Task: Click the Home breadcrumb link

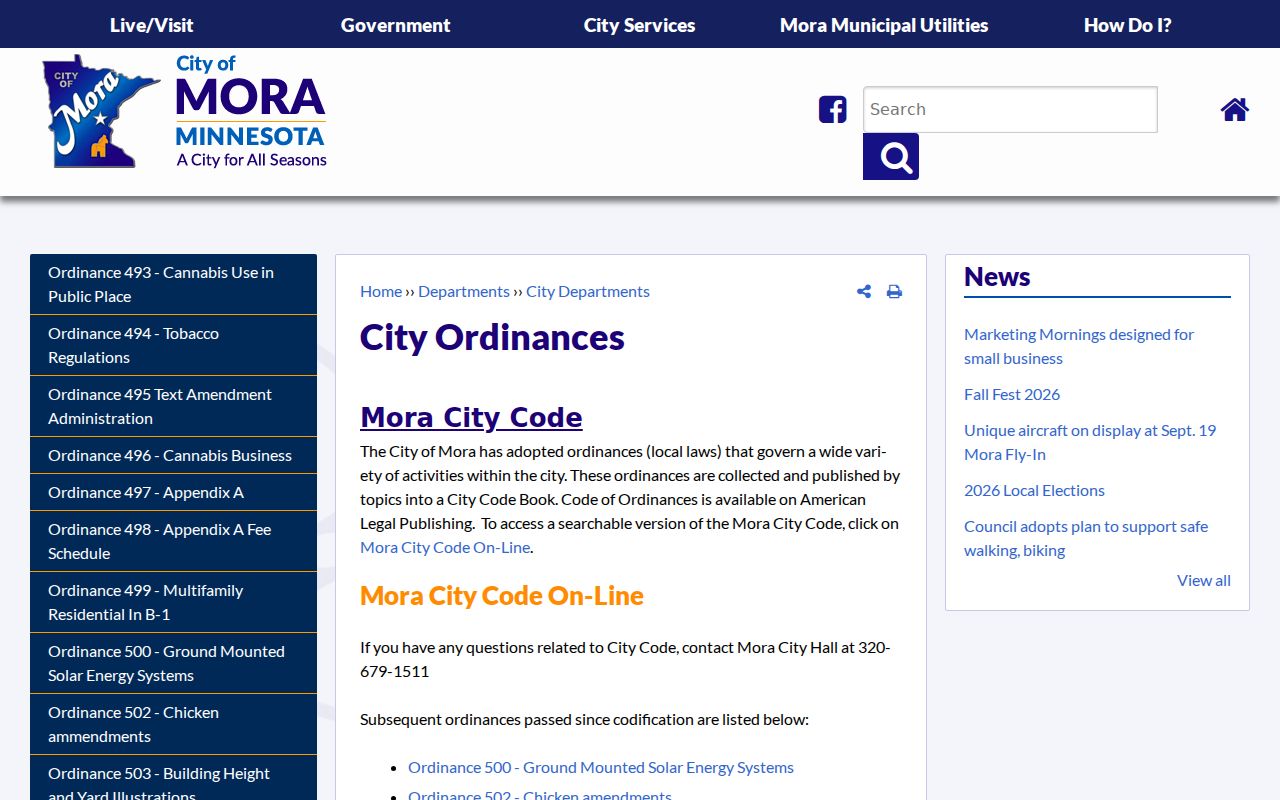Action: [x=381, y=291]
